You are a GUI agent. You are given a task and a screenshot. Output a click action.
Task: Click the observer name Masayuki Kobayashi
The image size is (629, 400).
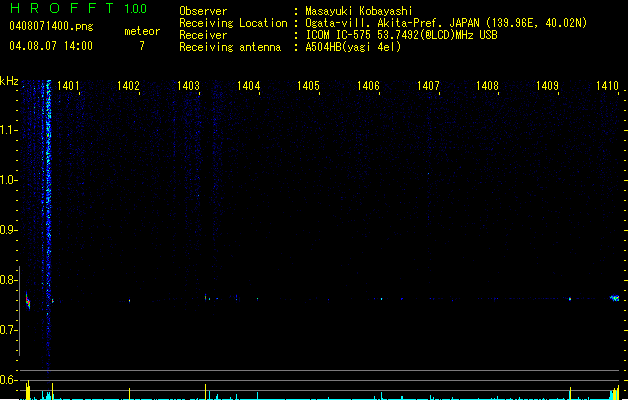359,11
